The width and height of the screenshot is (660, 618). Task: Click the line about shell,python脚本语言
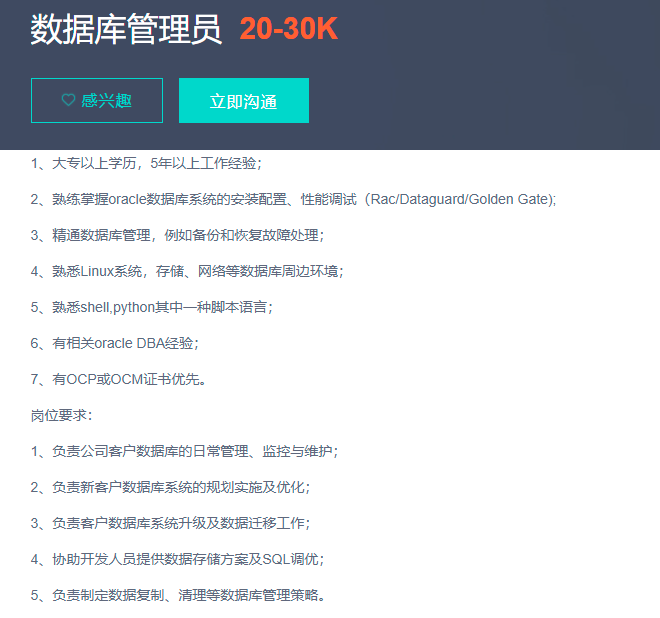coord(152,307)
